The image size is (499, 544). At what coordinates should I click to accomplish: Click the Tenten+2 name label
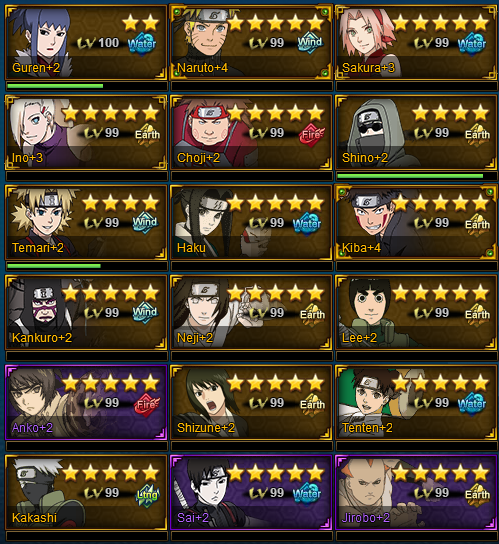click(x=367, y=428)
